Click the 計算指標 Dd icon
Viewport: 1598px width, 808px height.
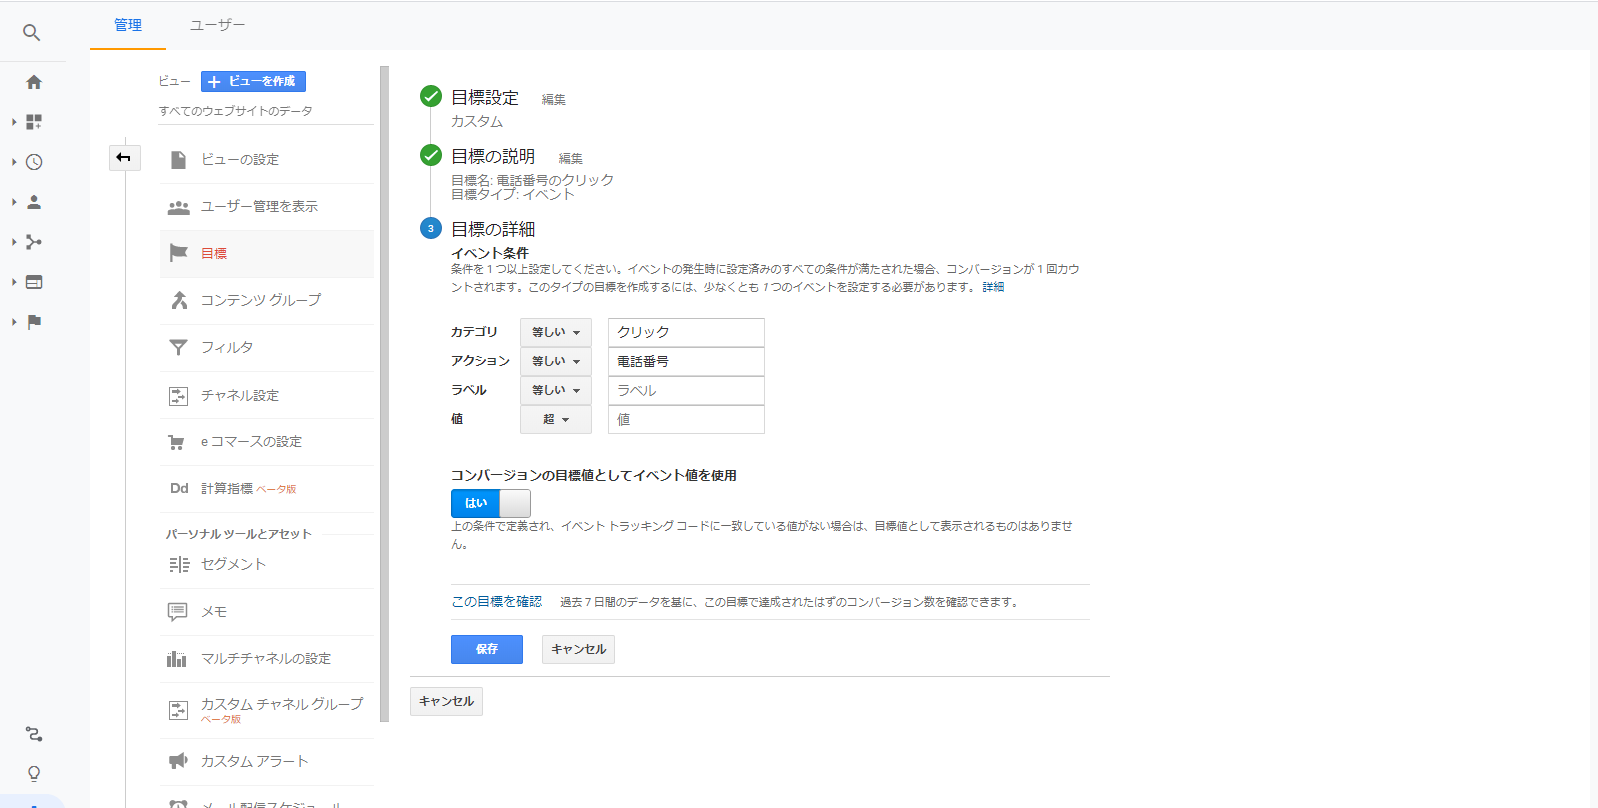[x=179, y=489]
